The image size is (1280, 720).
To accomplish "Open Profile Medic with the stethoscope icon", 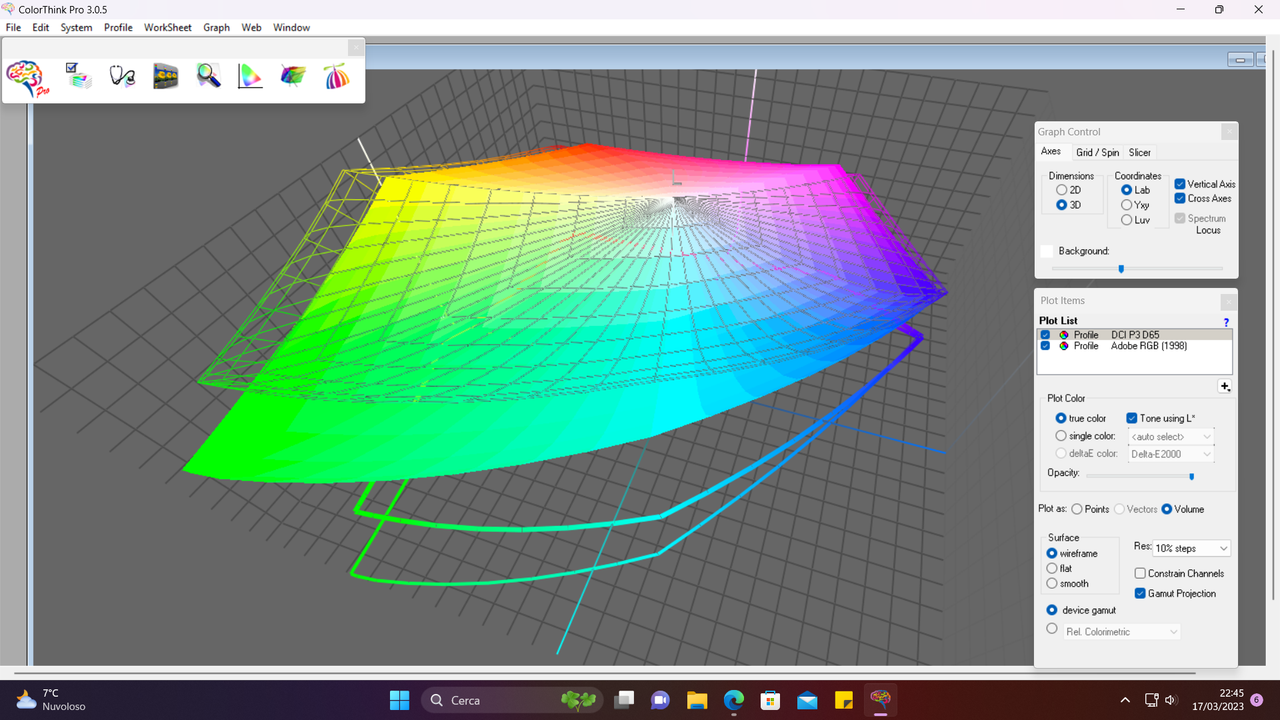I will (x=122, y=75).
